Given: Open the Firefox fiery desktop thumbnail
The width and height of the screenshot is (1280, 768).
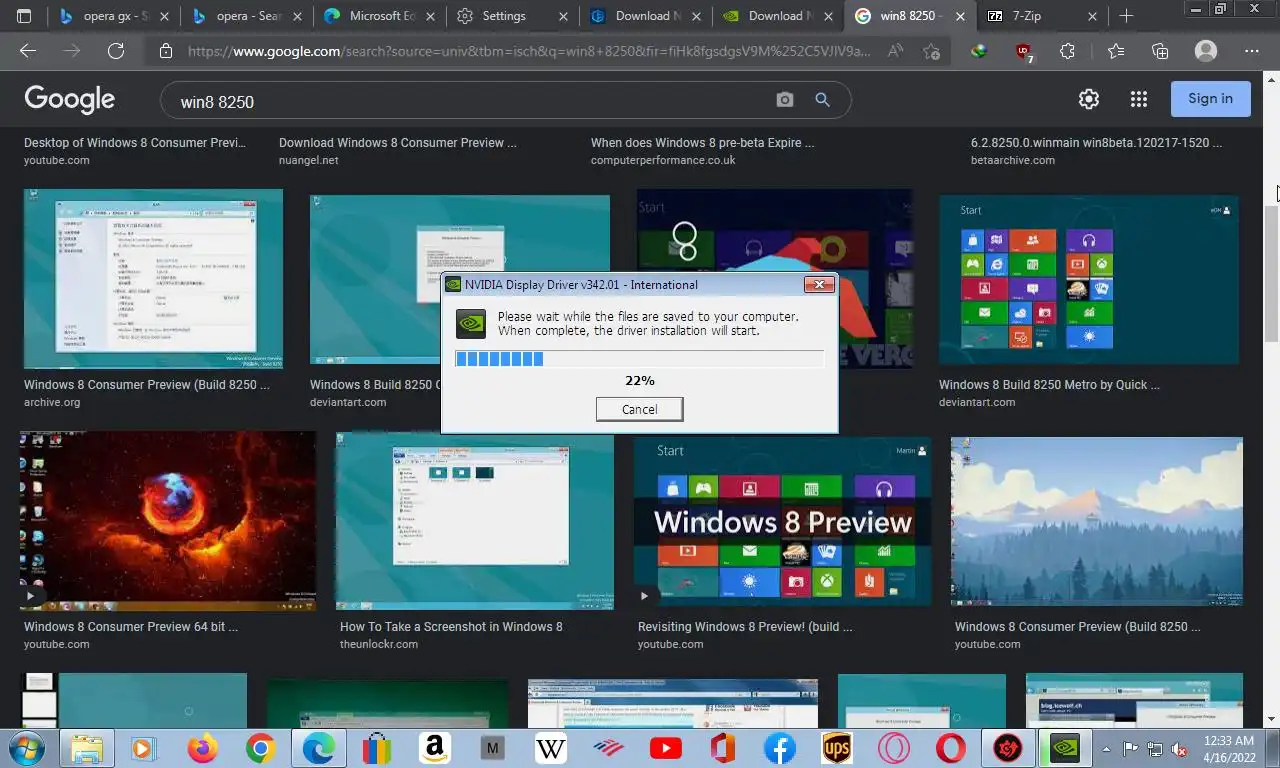Looking at the screenshot, I should pyautogui.click(x=168, y=520).
